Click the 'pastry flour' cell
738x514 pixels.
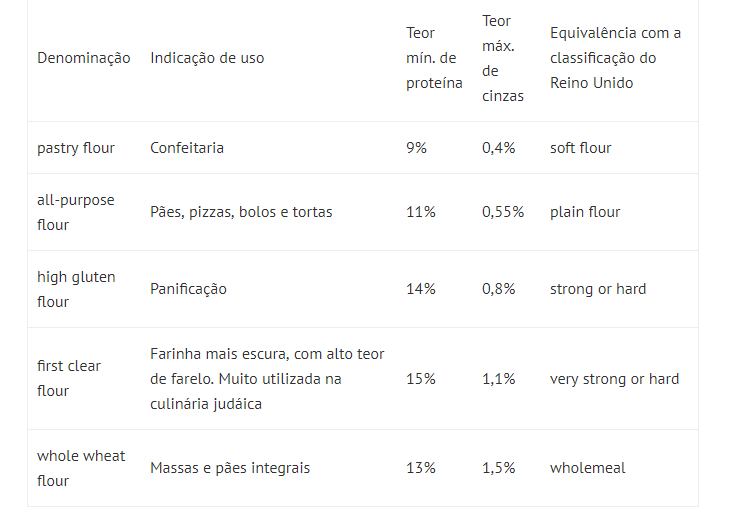click(x=76, y=148)
